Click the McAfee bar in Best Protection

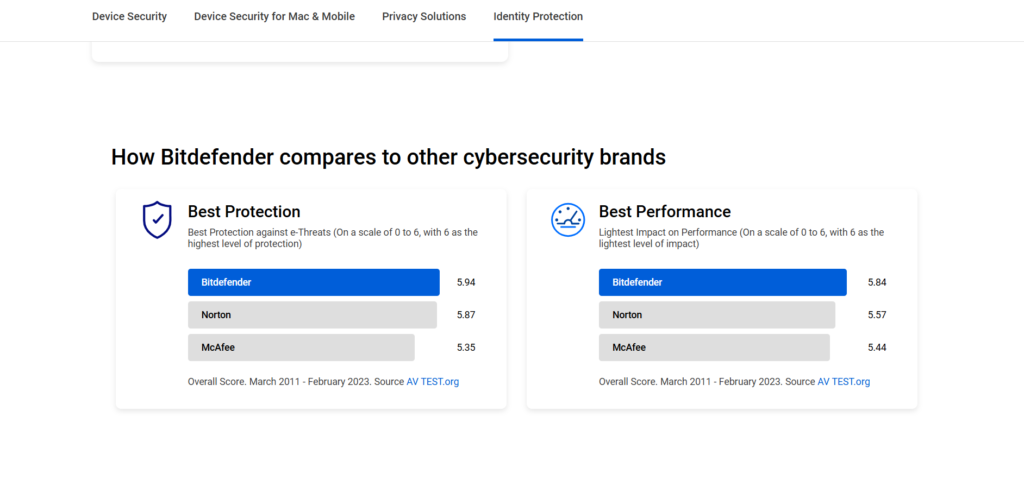(301, 347)
